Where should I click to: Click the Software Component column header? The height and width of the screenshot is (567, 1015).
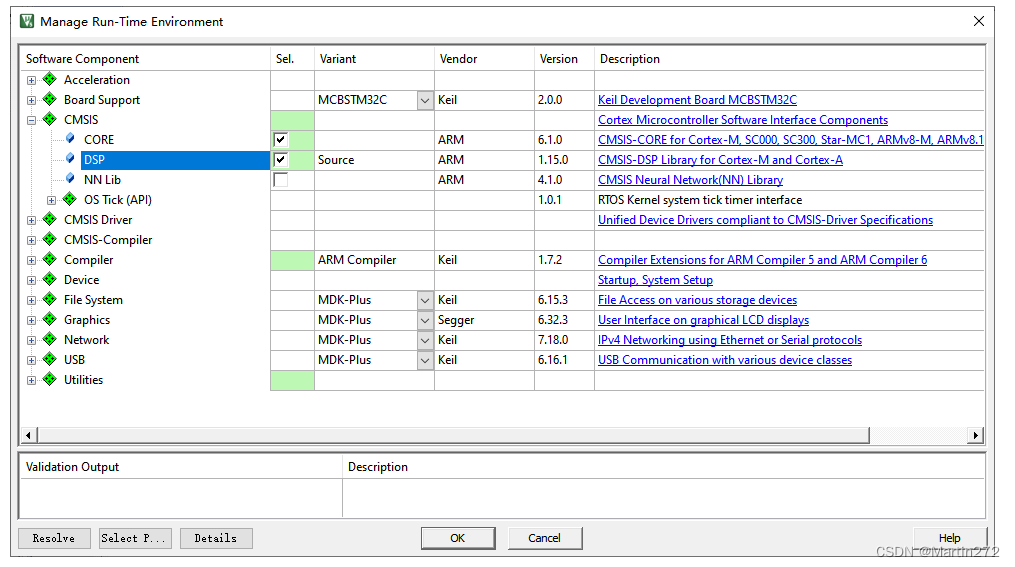click(145, 59)
